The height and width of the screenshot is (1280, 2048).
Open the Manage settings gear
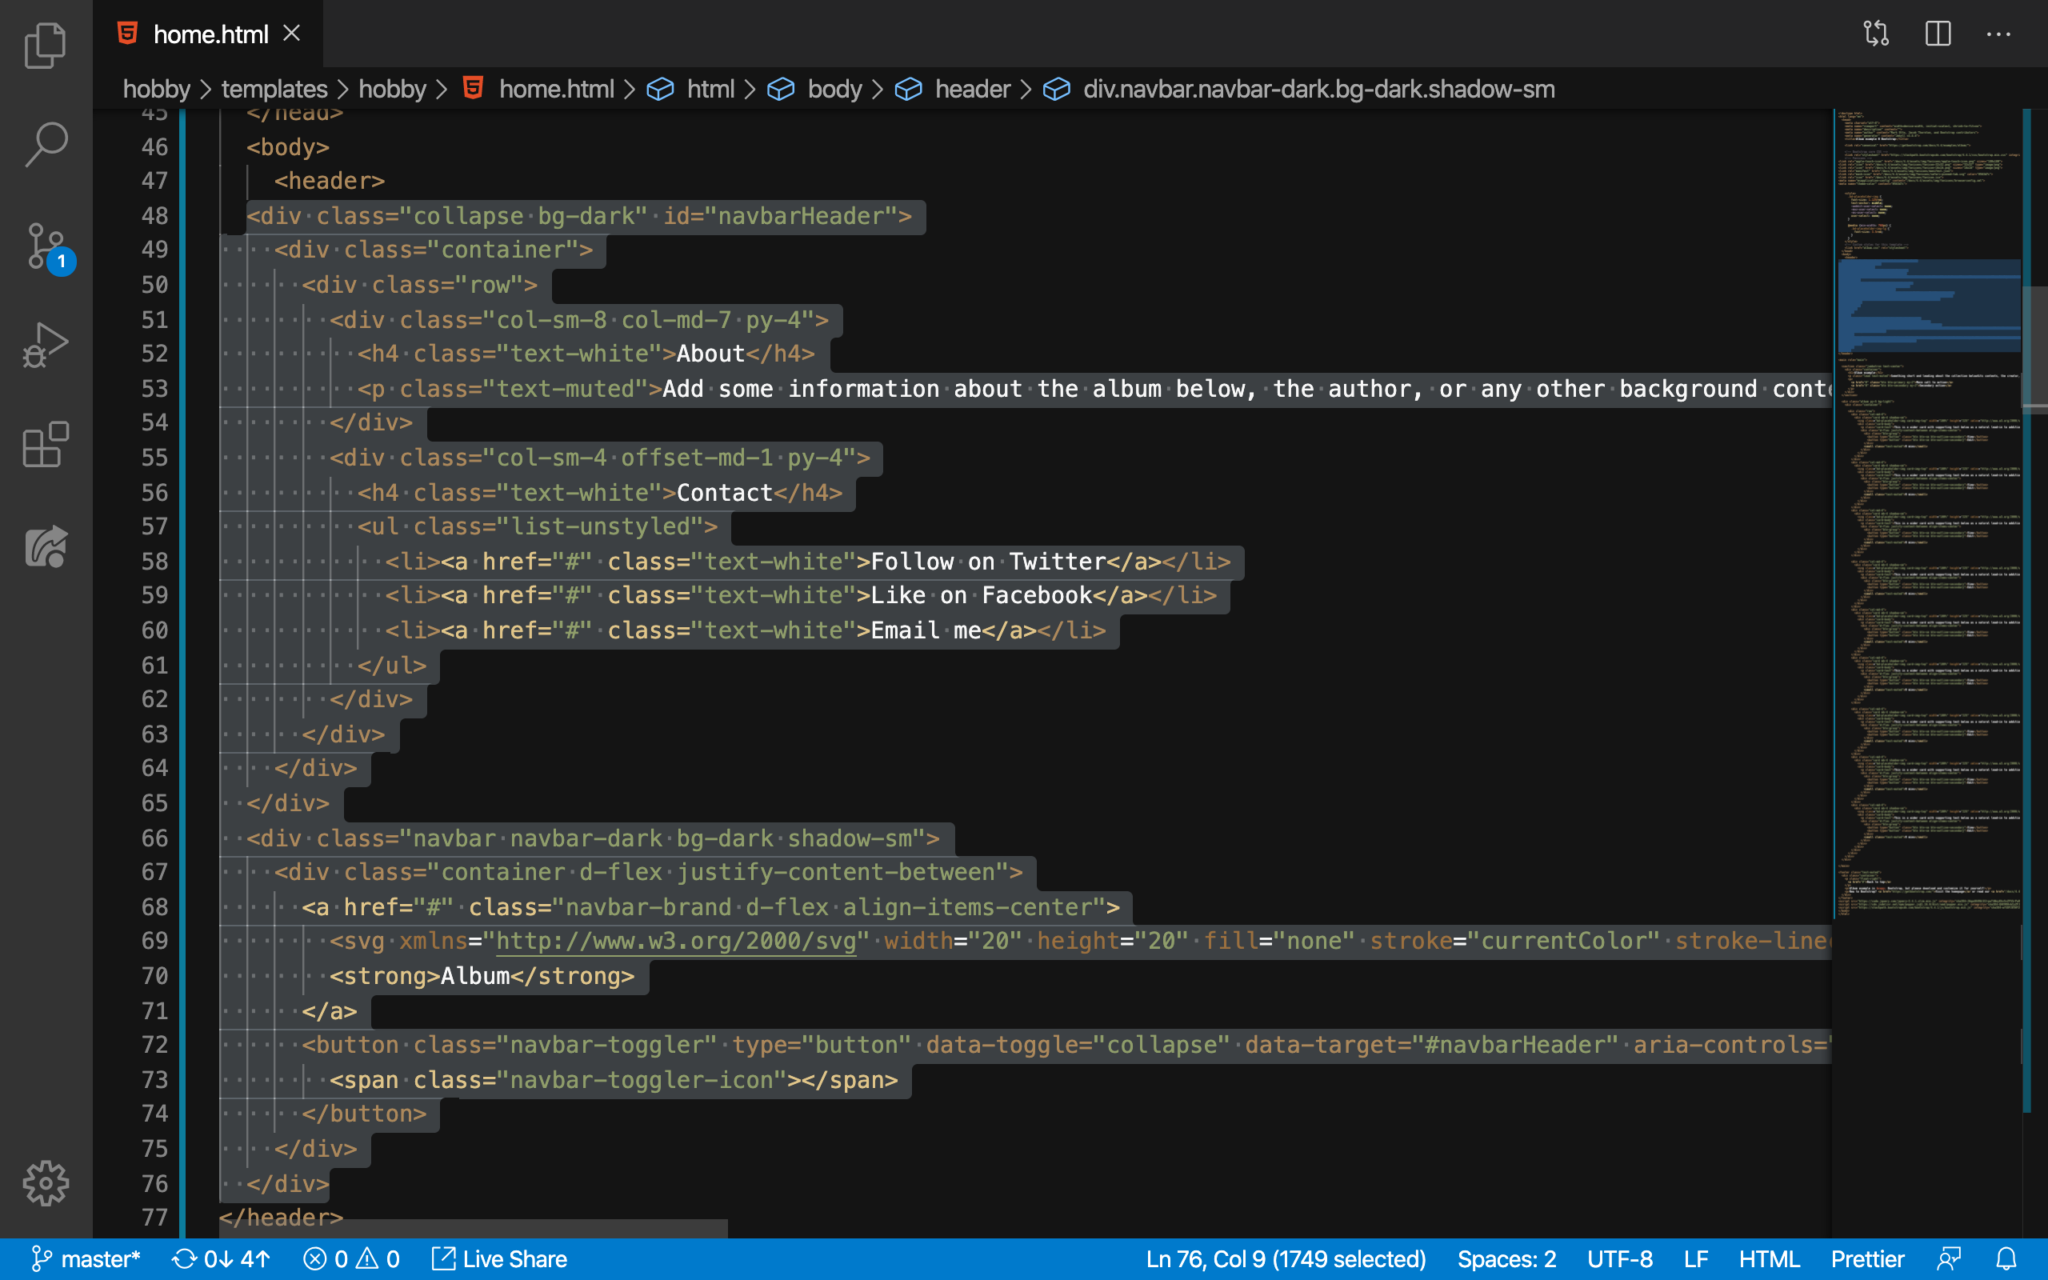click(x=45, y=1183)
